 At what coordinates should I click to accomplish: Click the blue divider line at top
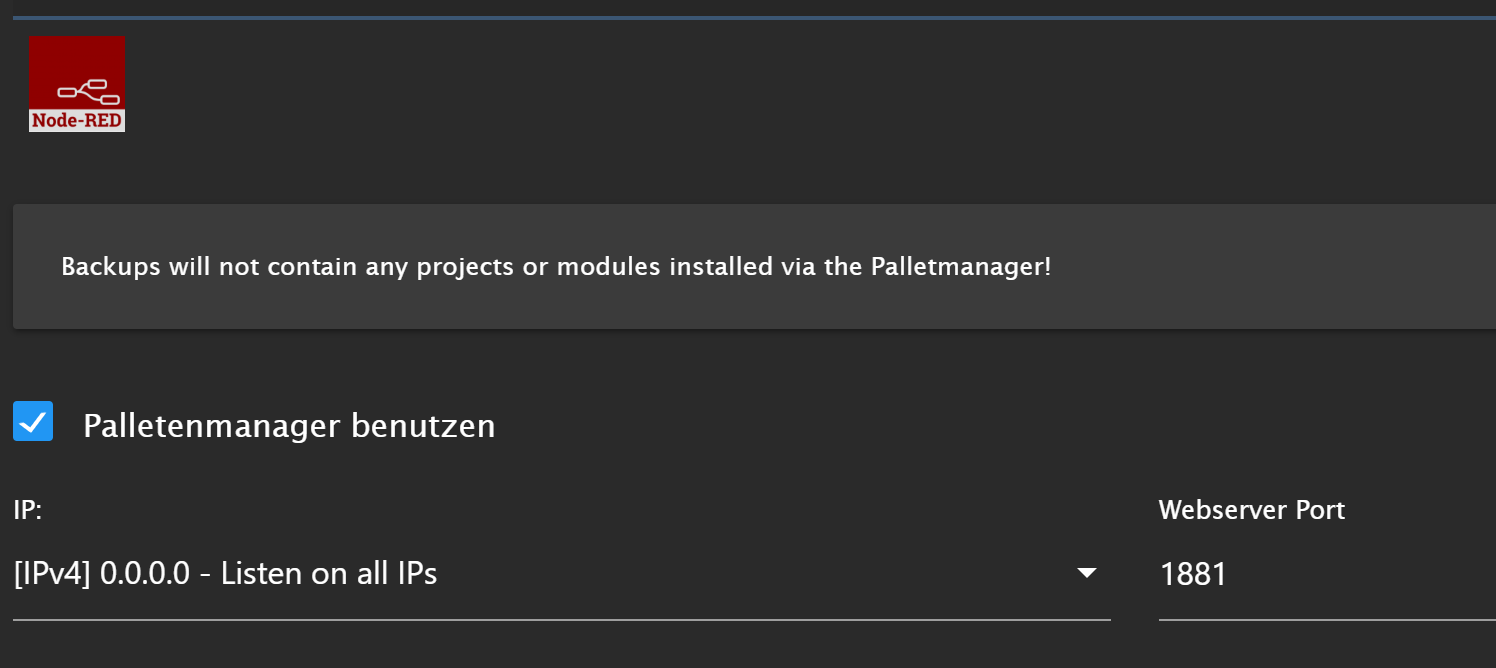point(754,18)
